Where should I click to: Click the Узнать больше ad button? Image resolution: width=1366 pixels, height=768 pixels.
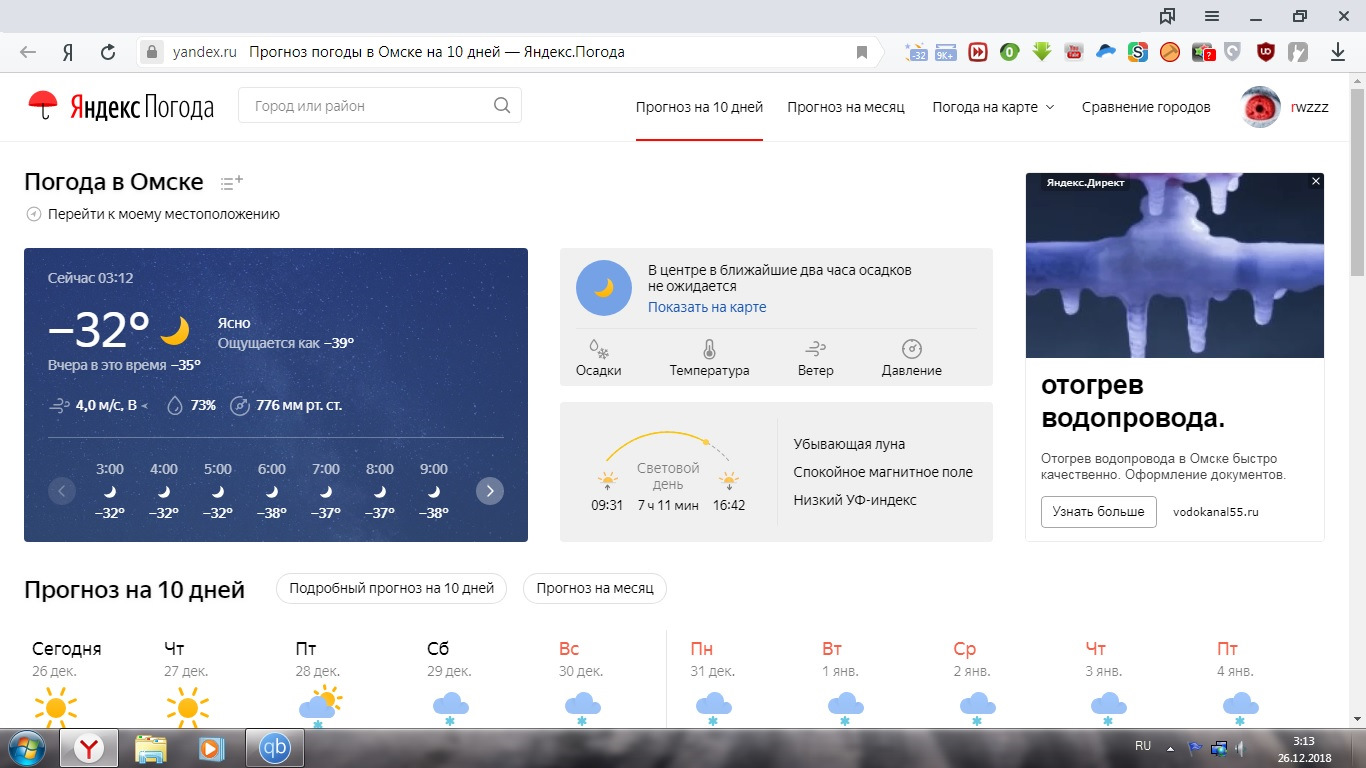pos(1099,512)
